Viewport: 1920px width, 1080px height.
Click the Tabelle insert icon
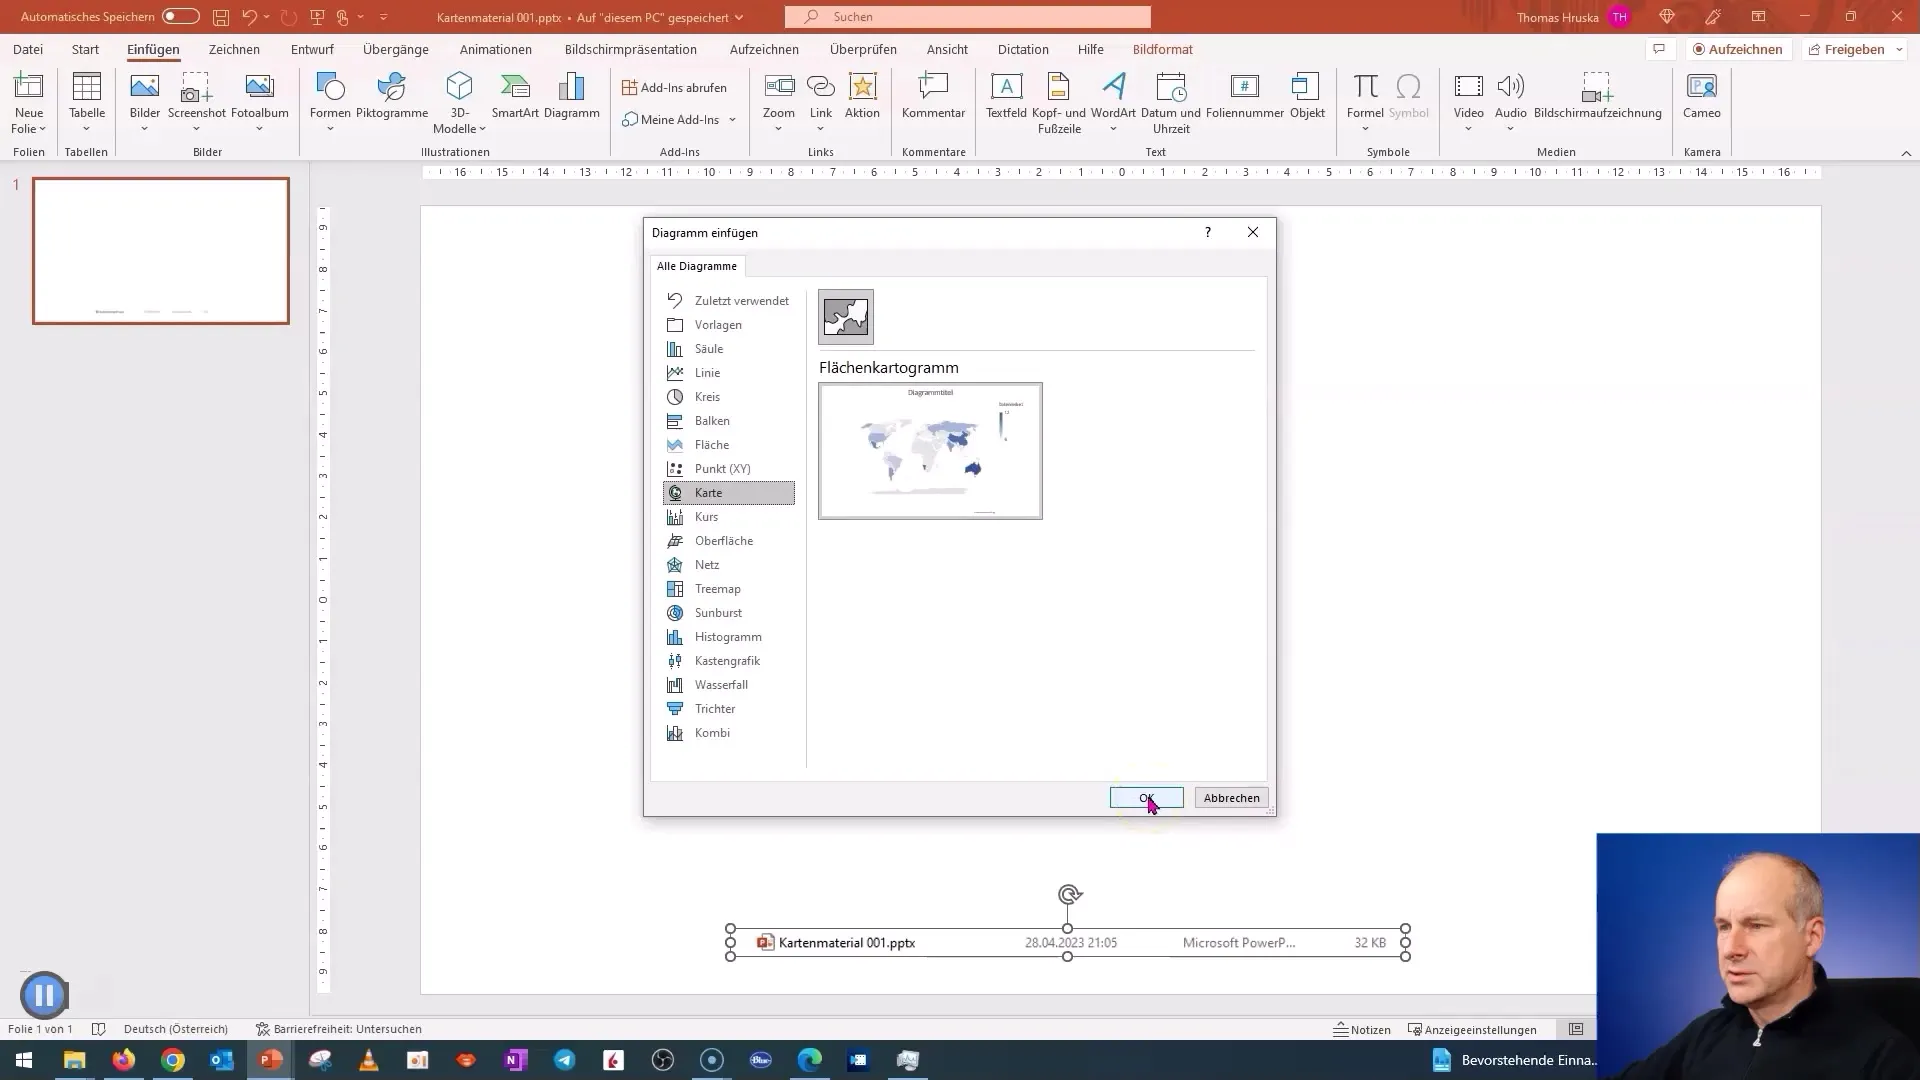click(87, 88)
